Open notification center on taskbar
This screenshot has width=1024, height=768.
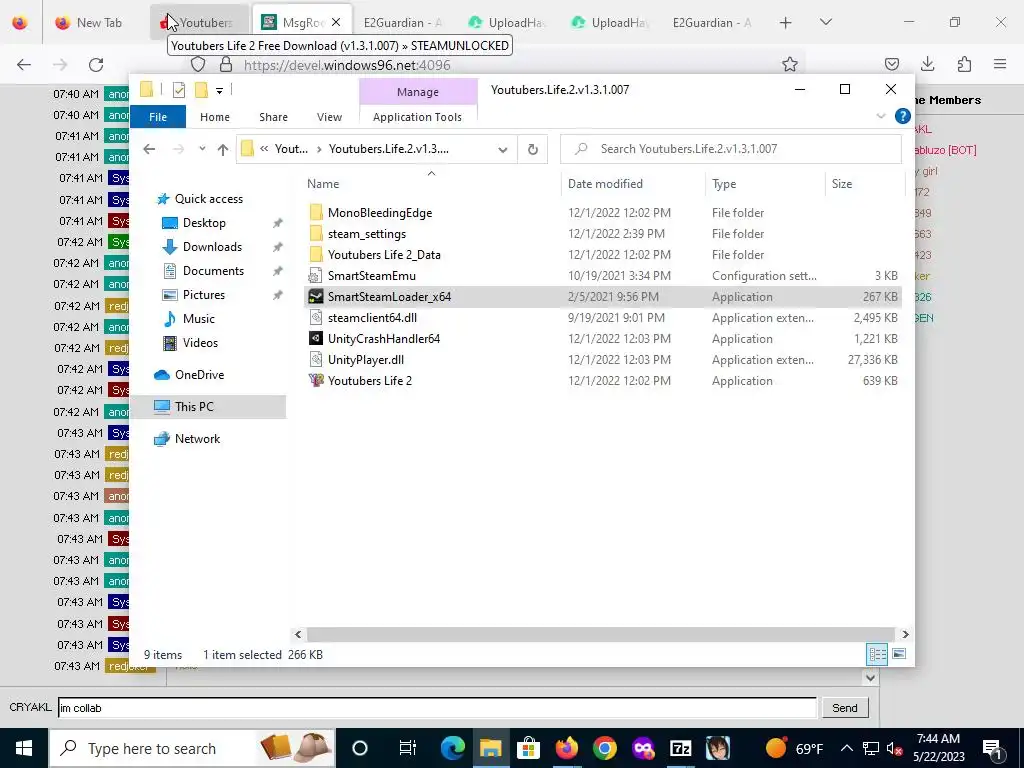click(993, 748)
